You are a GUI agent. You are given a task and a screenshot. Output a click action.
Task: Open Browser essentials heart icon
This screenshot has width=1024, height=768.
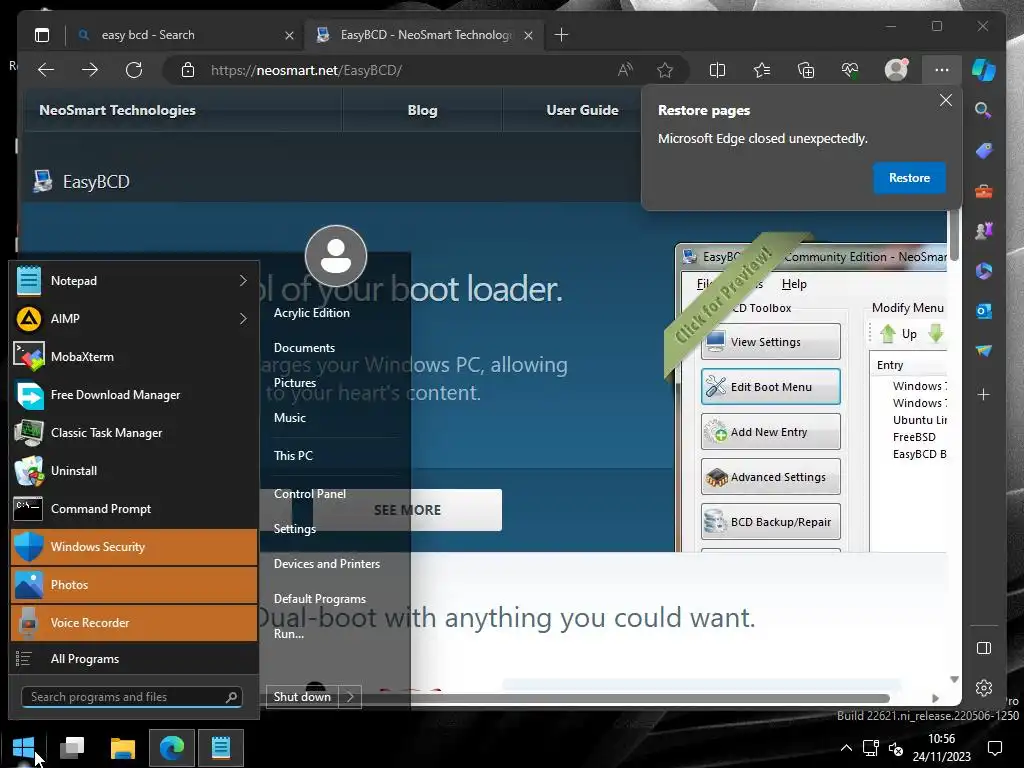[850, 70]
